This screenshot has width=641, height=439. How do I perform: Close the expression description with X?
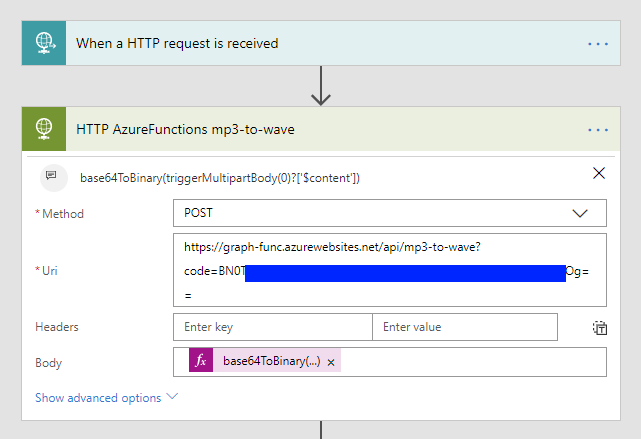(599, 173)
